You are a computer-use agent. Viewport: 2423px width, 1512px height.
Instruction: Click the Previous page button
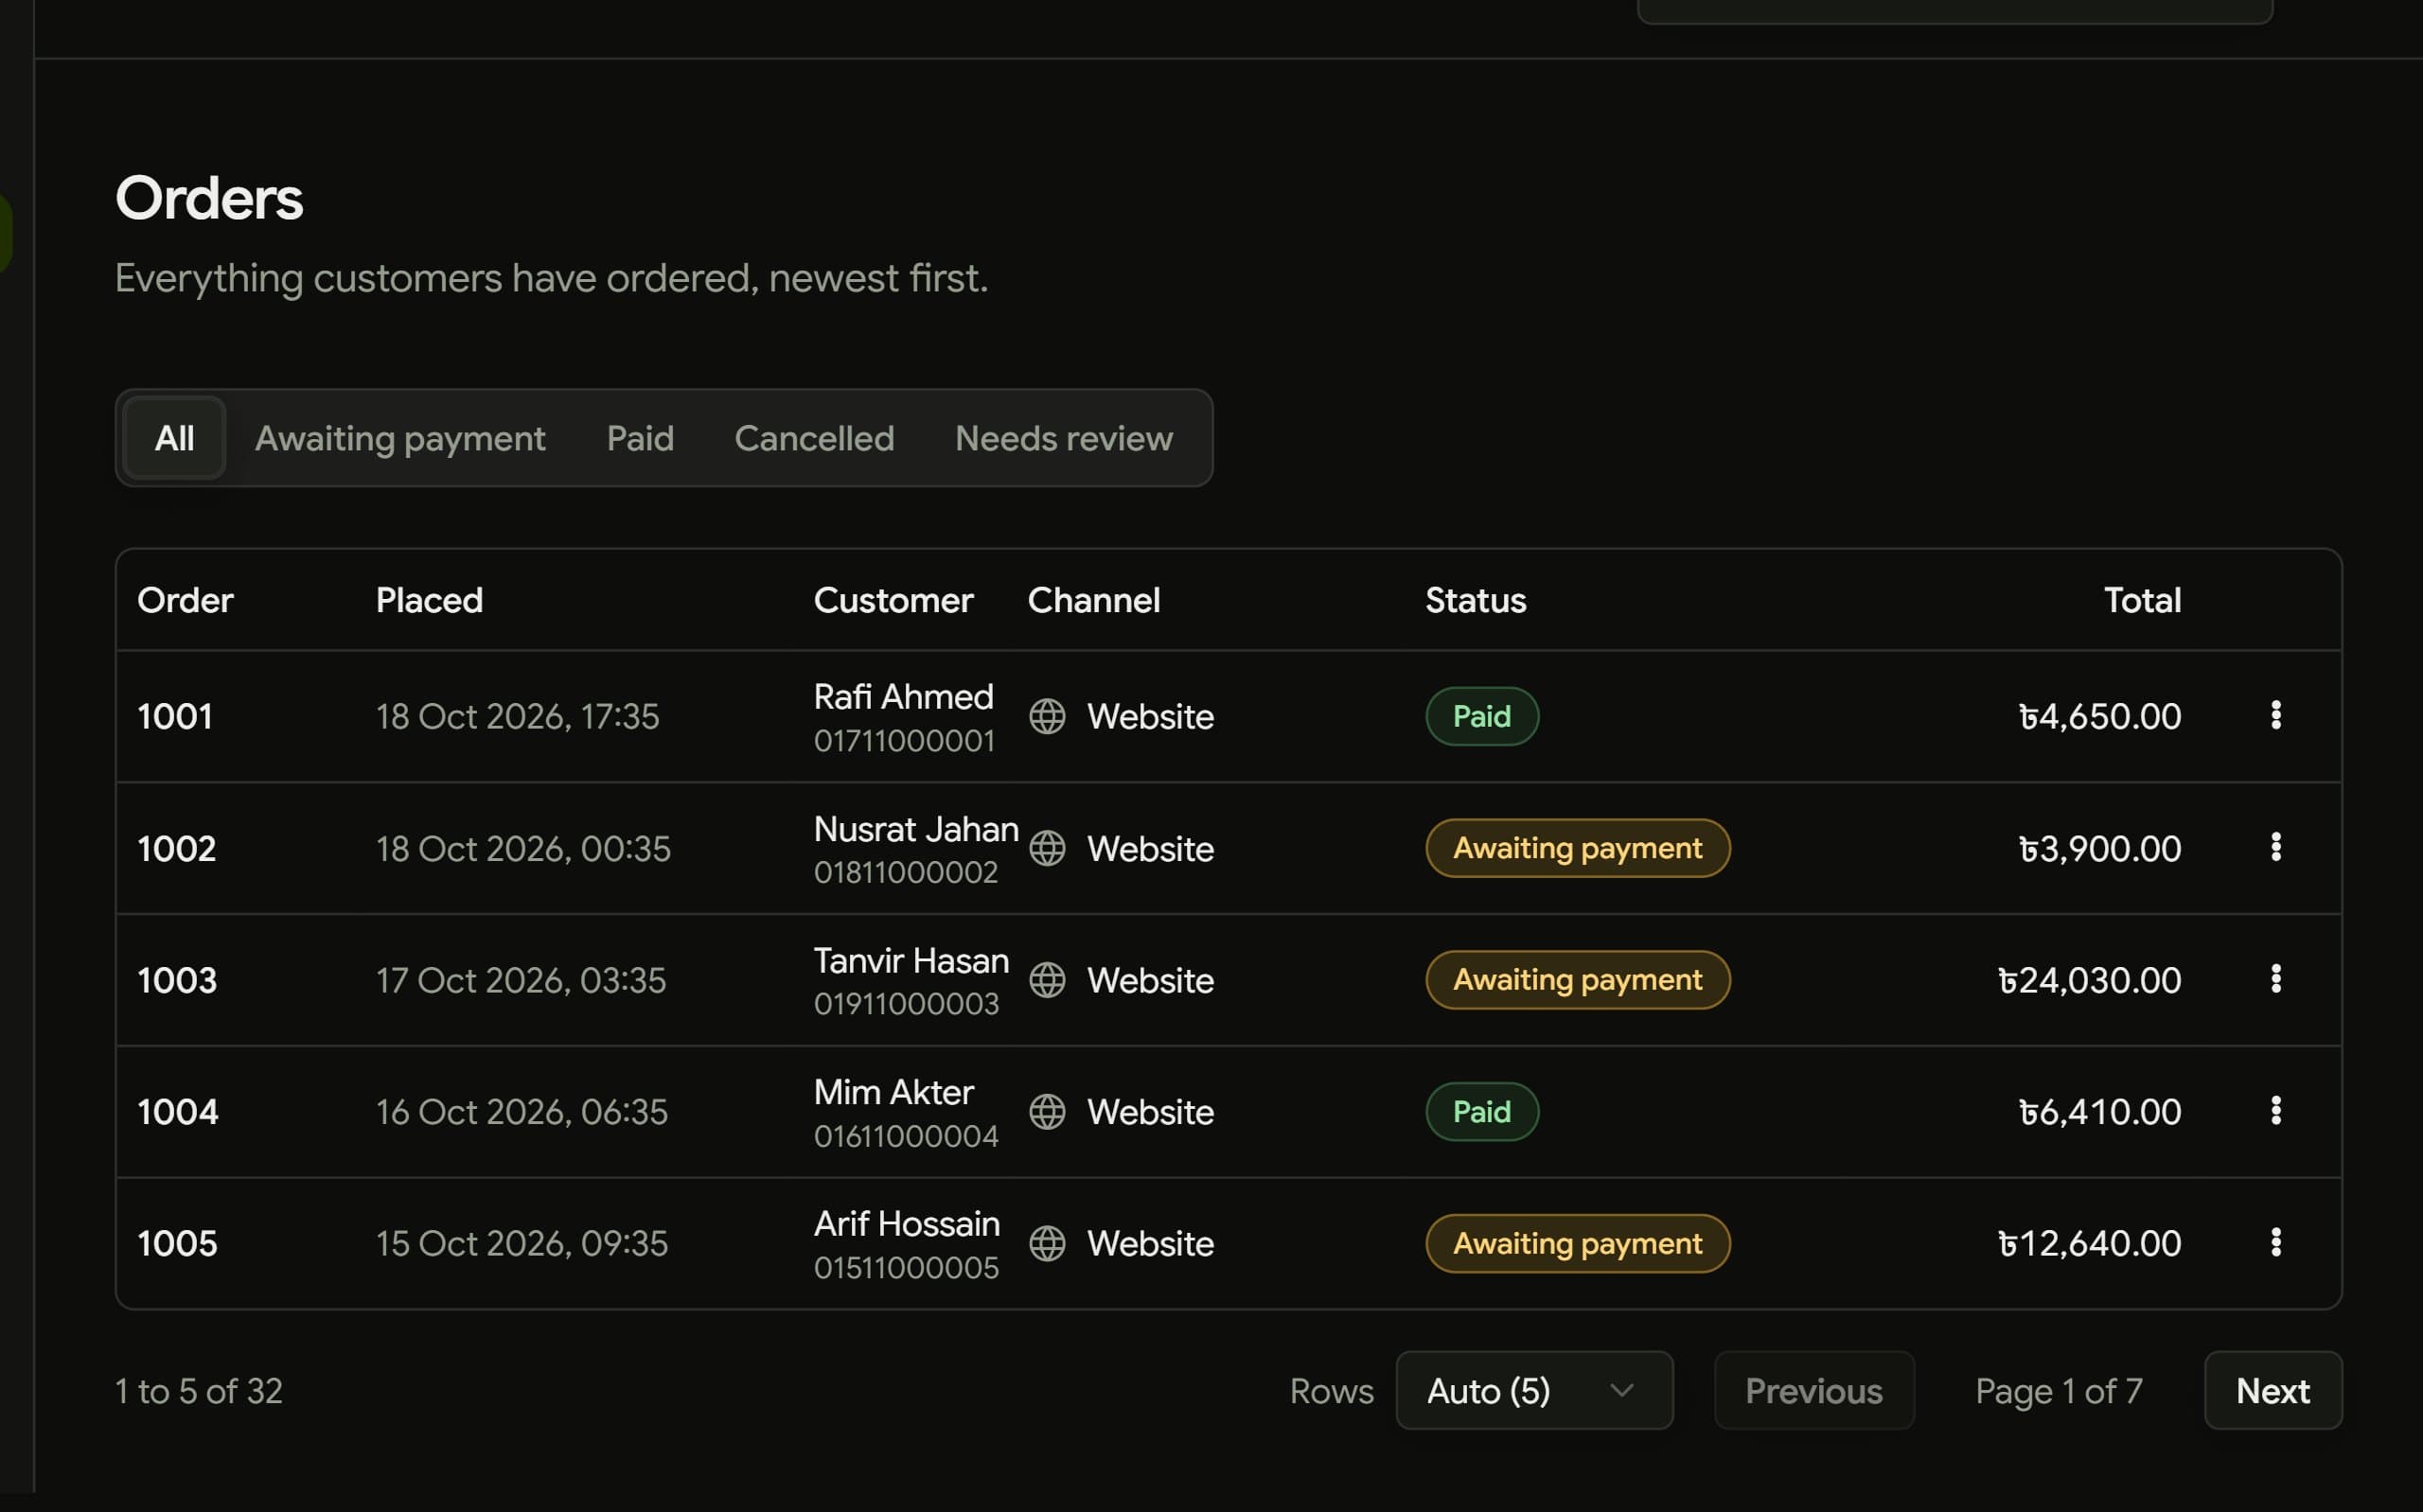[x=1814, y=1390]
